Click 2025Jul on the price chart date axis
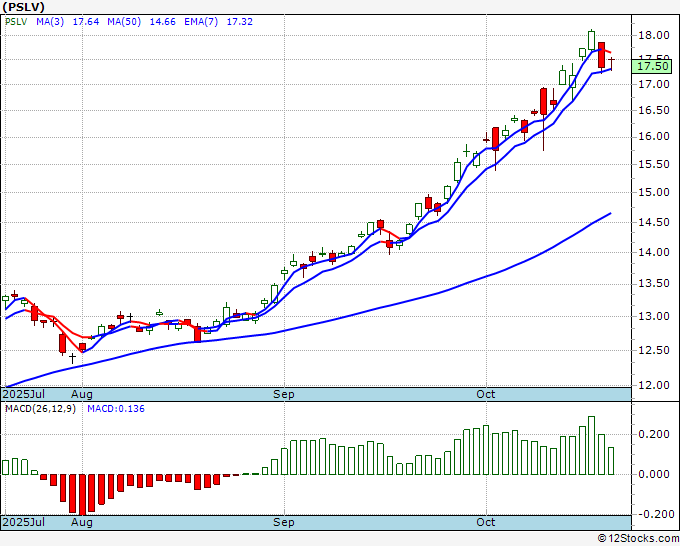Image resolution: width=680 pixels, height=546 pixels. [24, 394]
